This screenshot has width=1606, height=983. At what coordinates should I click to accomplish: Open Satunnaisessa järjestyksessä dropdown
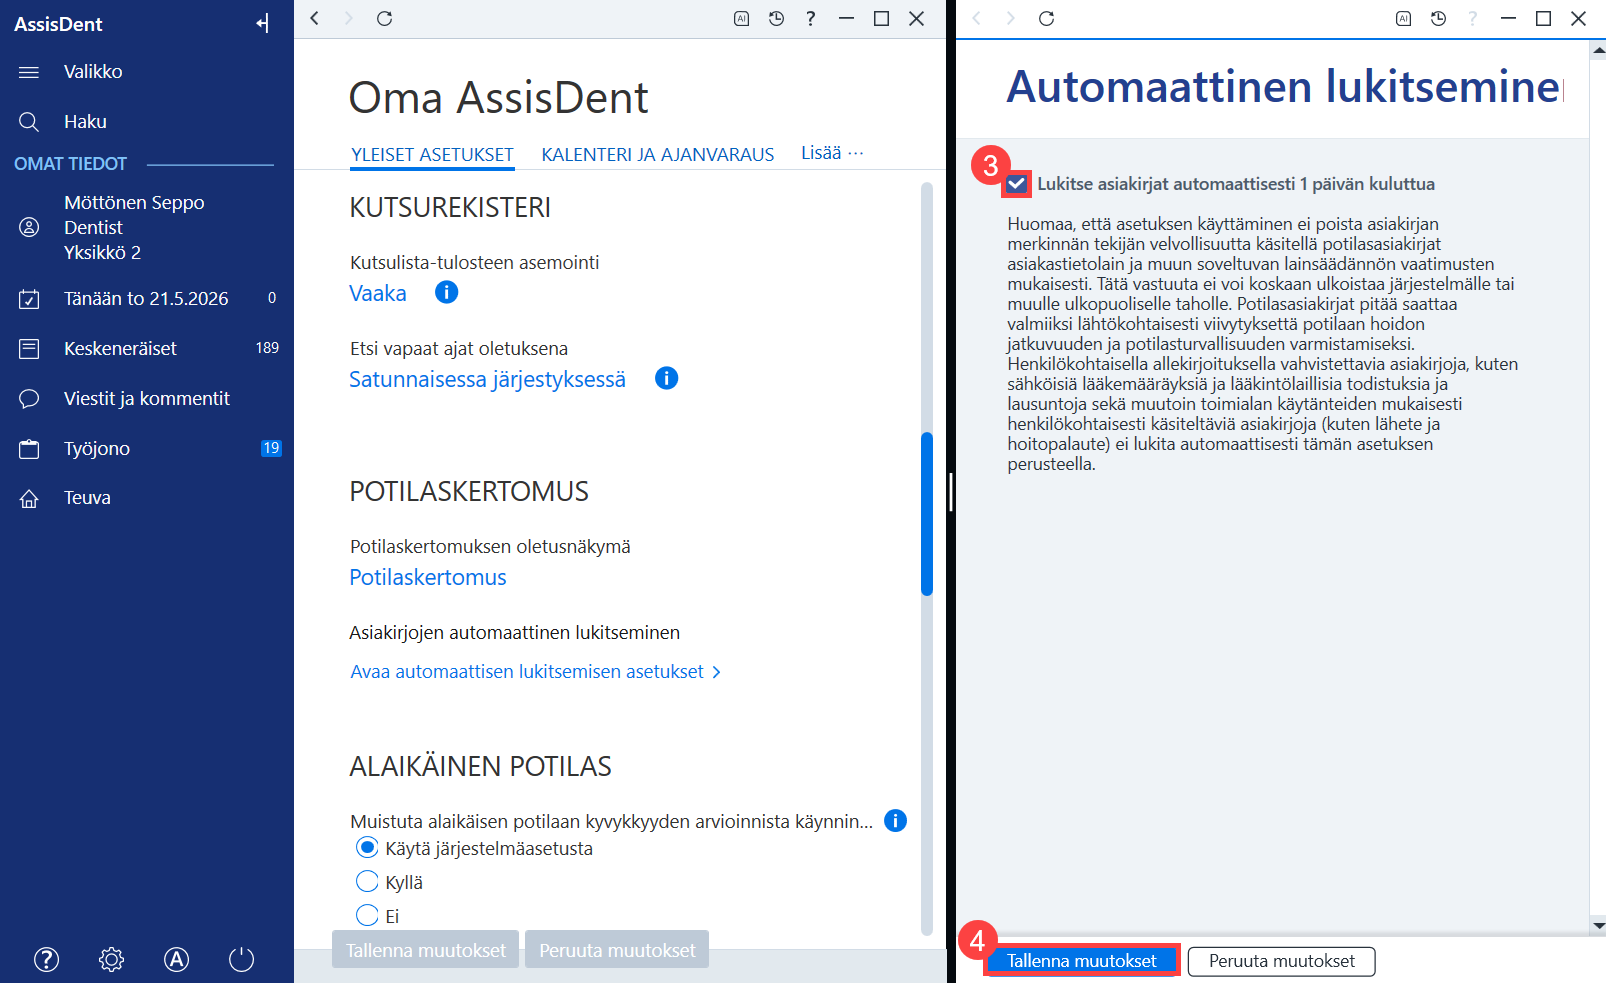coord(487,379)
